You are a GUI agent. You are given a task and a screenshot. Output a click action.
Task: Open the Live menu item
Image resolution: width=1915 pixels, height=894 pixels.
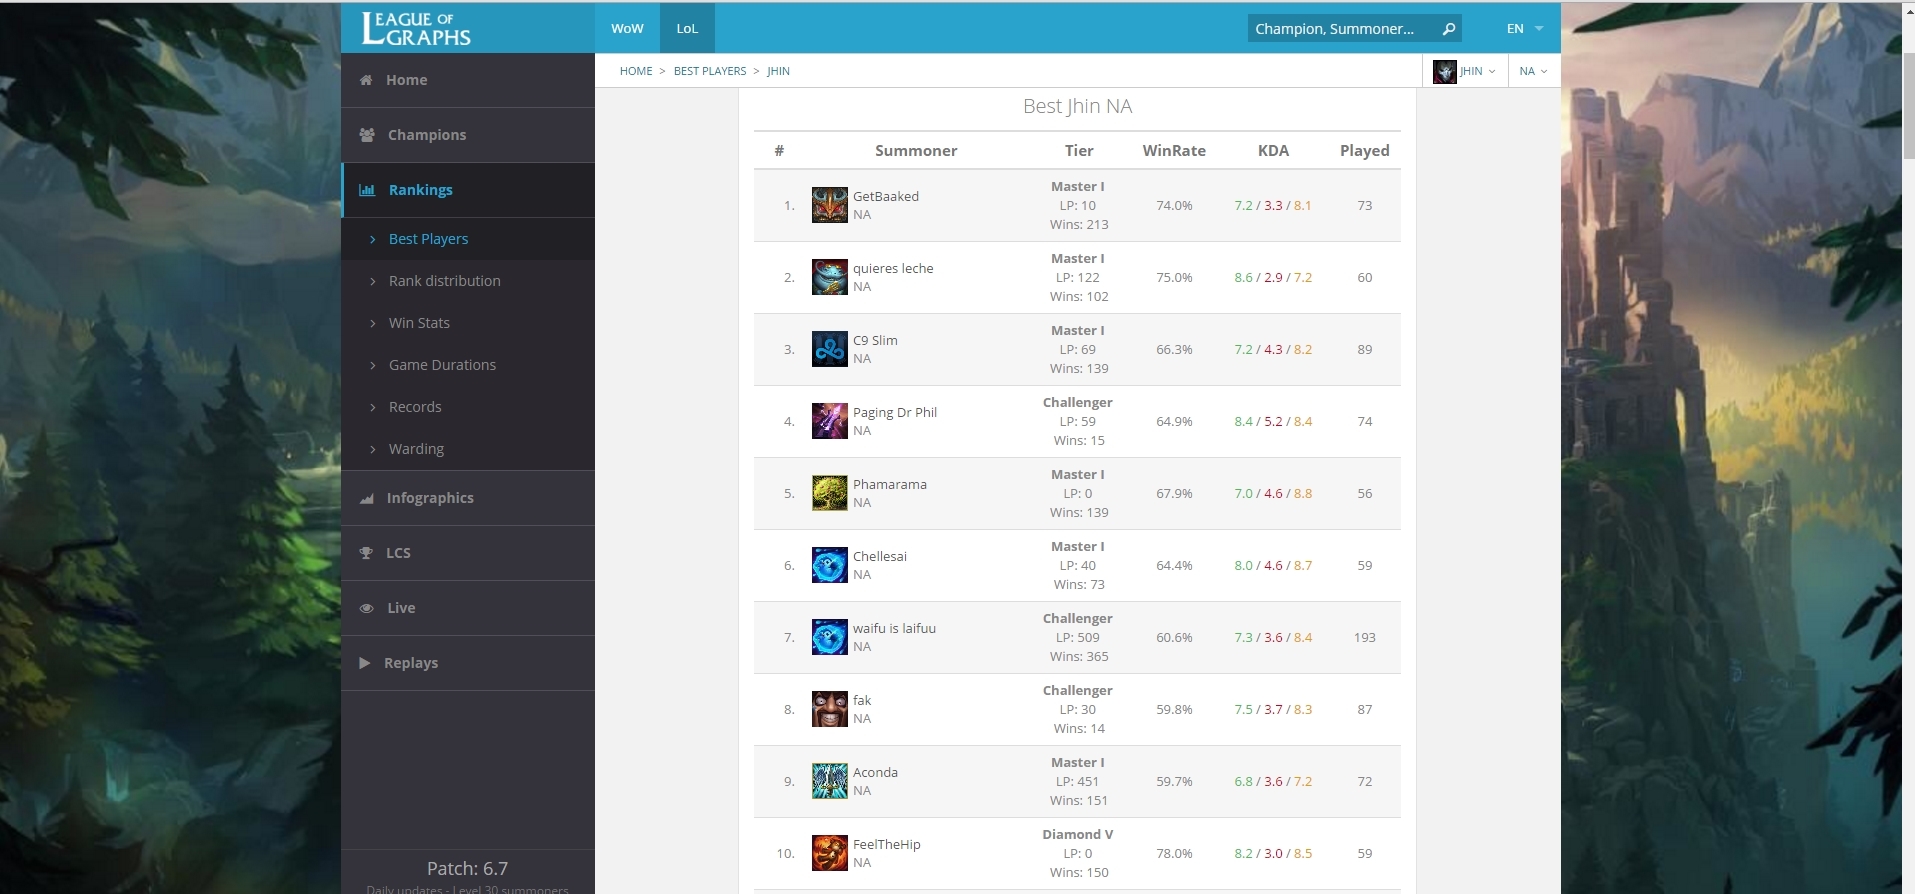[468, 608]
